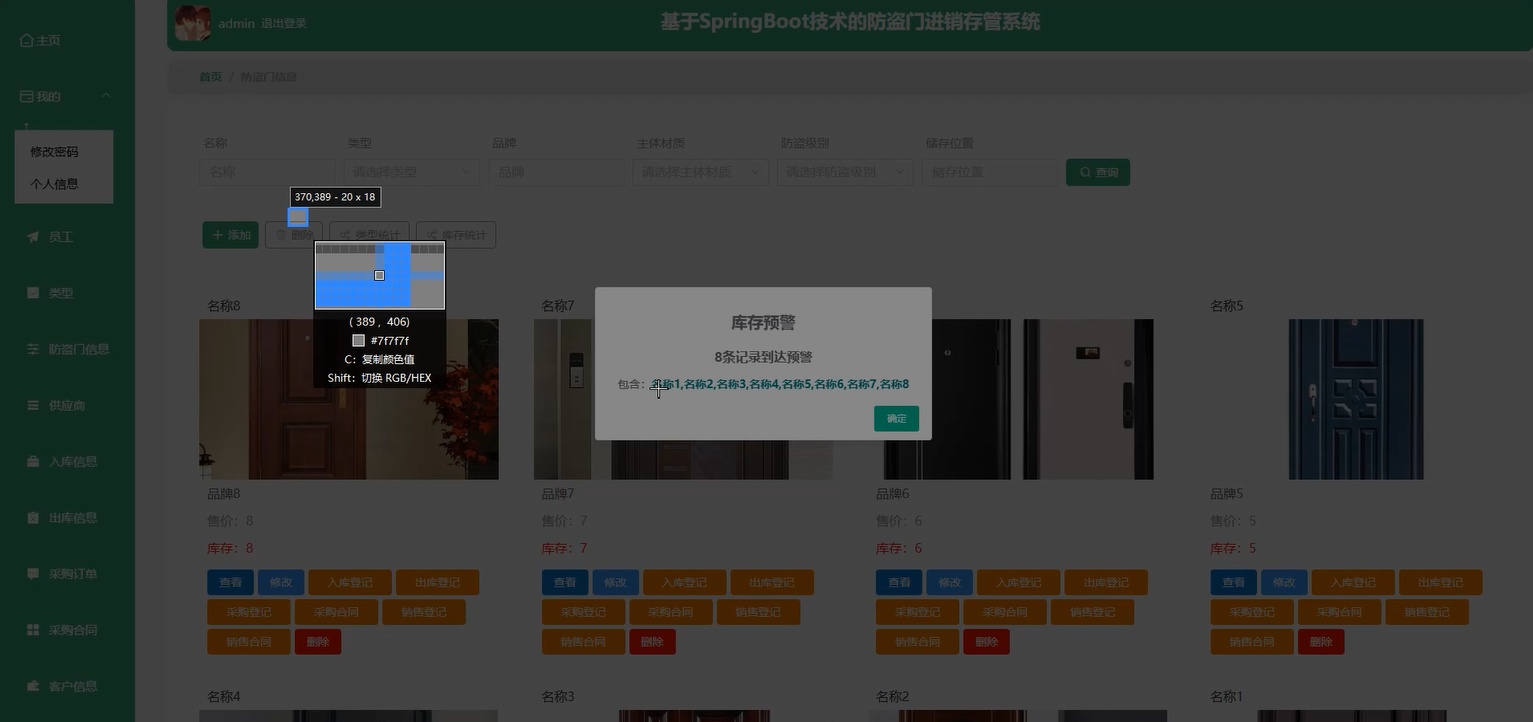Click the magnifier icon in the 查询 button
The image size is (1533, 722).
[1085, 172]
